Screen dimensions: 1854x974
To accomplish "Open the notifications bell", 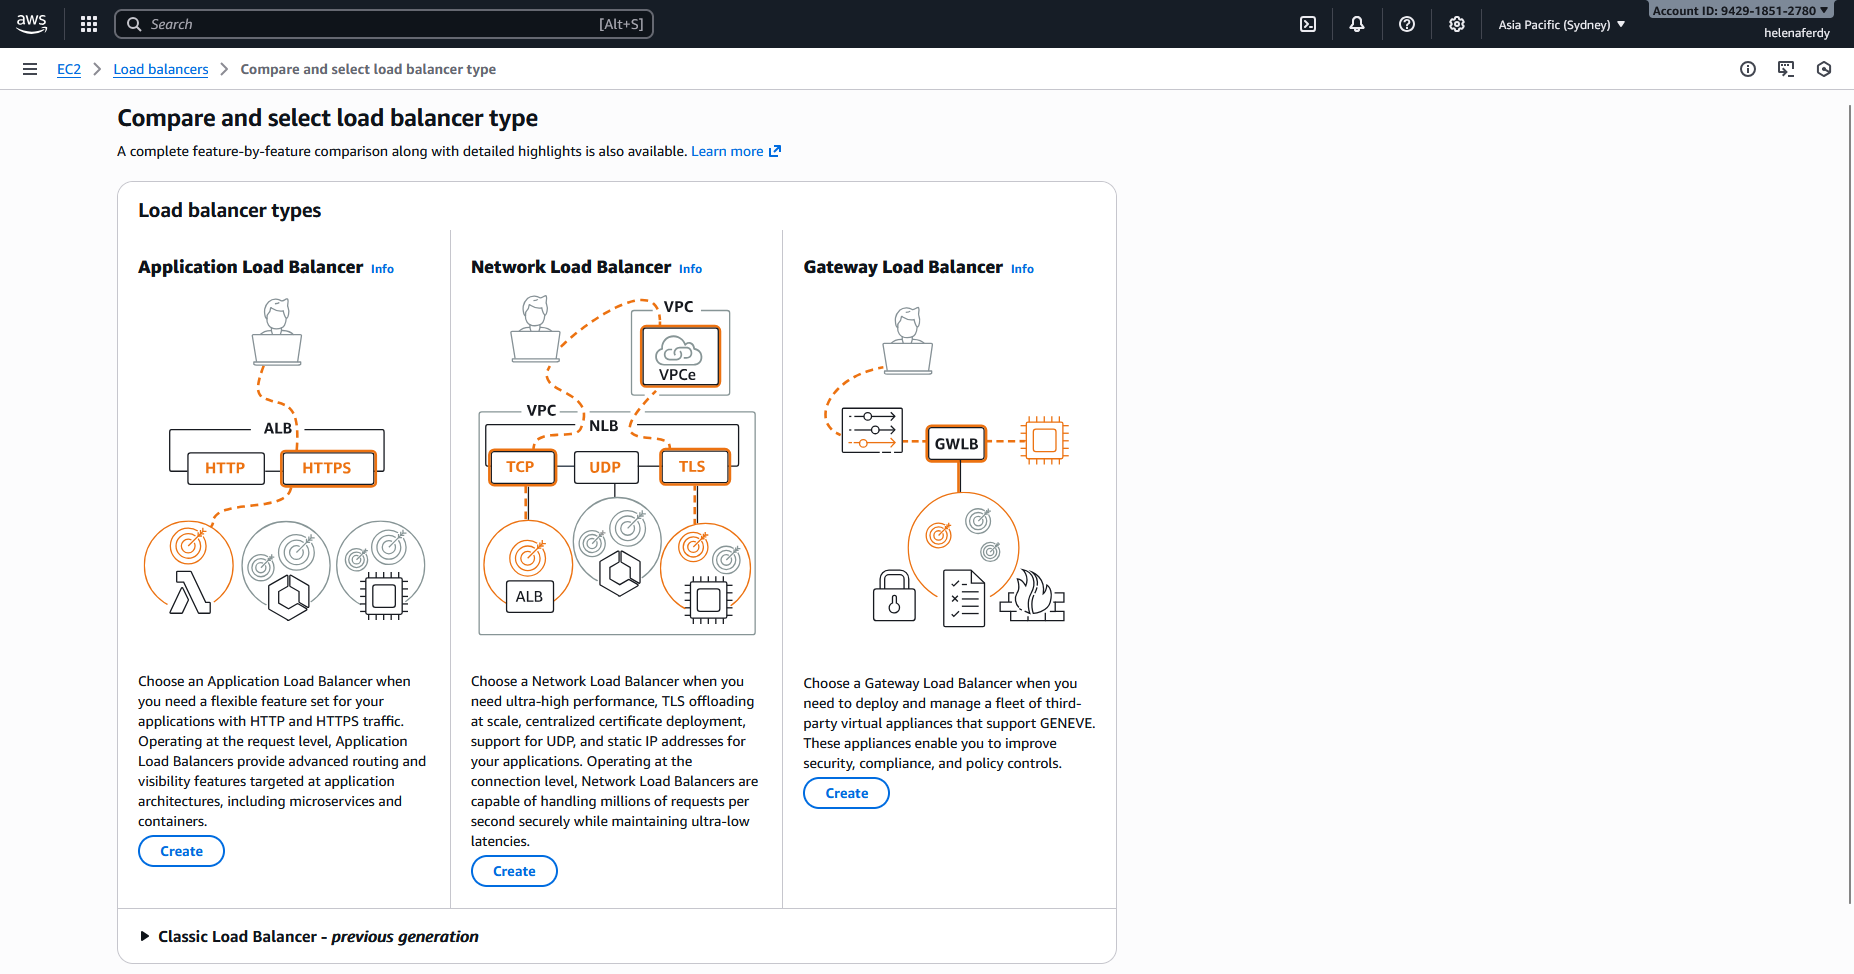I will pyautogui.click(x=1356, y=24).
